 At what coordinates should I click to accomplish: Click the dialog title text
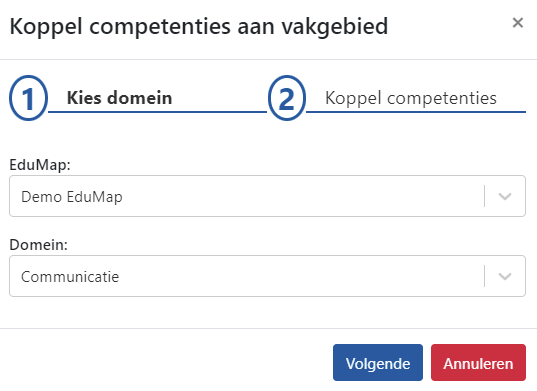click(x=199, y=26)
